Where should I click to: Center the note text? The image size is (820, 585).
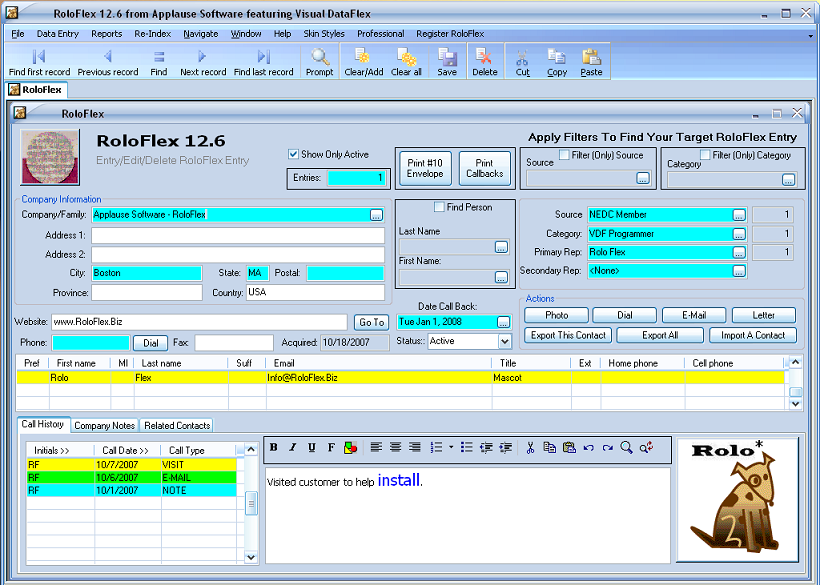coord(395,448)
